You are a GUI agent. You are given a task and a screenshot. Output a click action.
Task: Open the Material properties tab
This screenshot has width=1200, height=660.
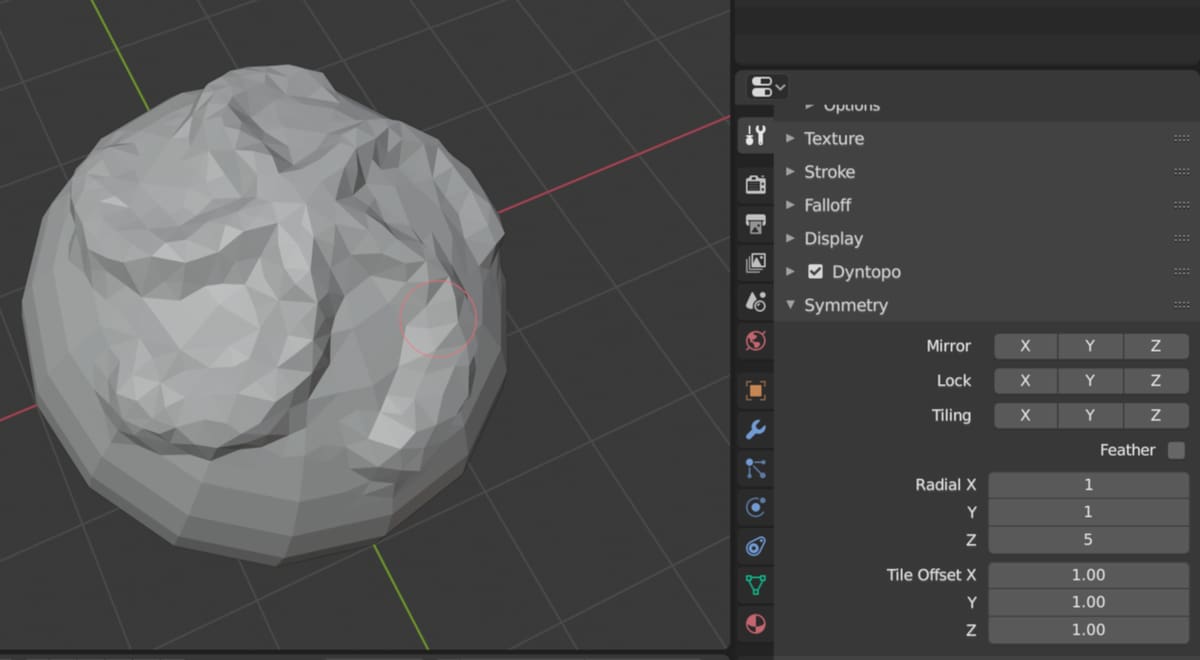[x=755, y=624]
